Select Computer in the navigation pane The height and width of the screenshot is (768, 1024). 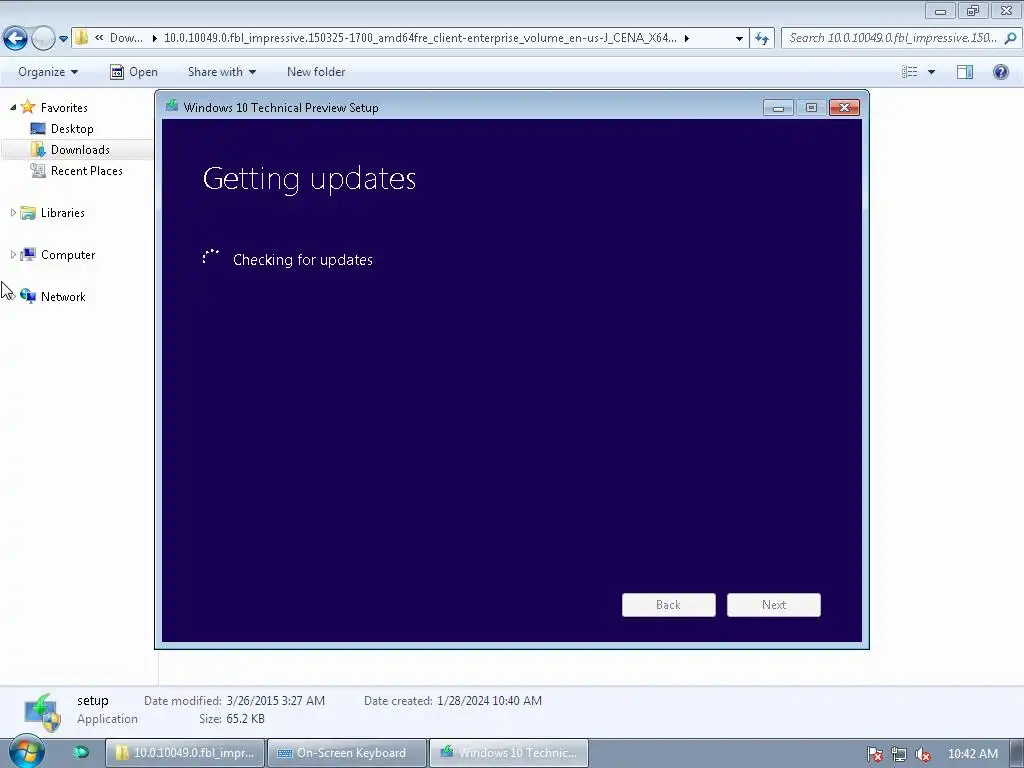click(x=68, y=255)
